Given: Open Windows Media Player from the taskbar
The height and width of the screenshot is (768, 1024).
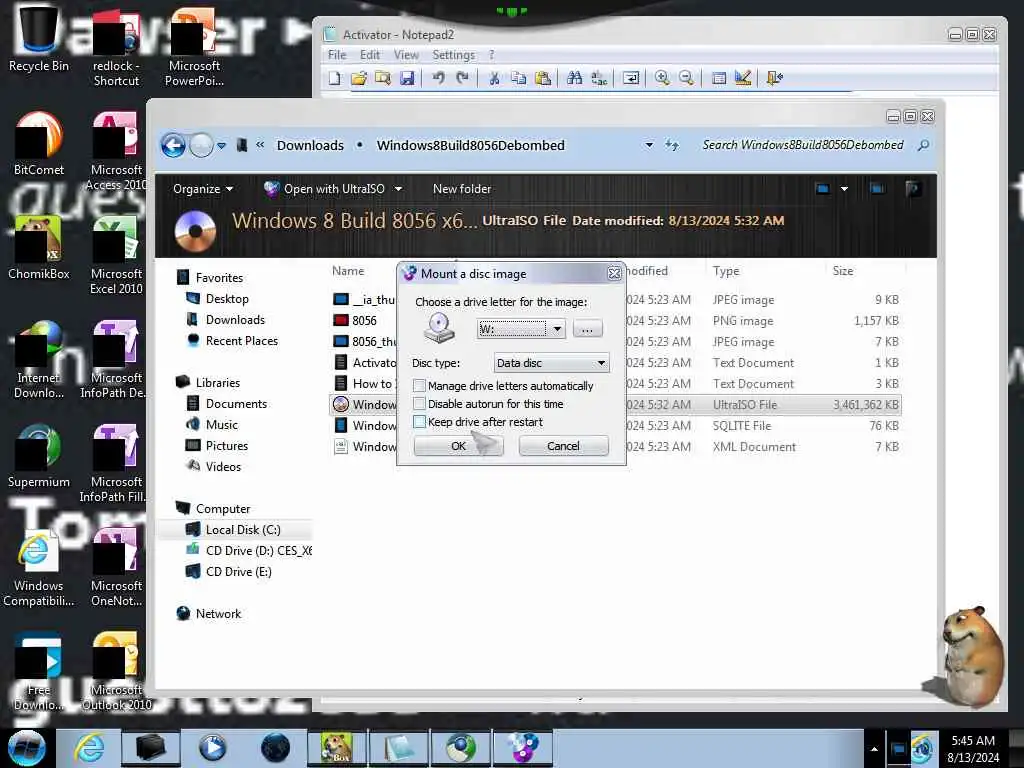Looking at the screenshot, I should (212, 748).
